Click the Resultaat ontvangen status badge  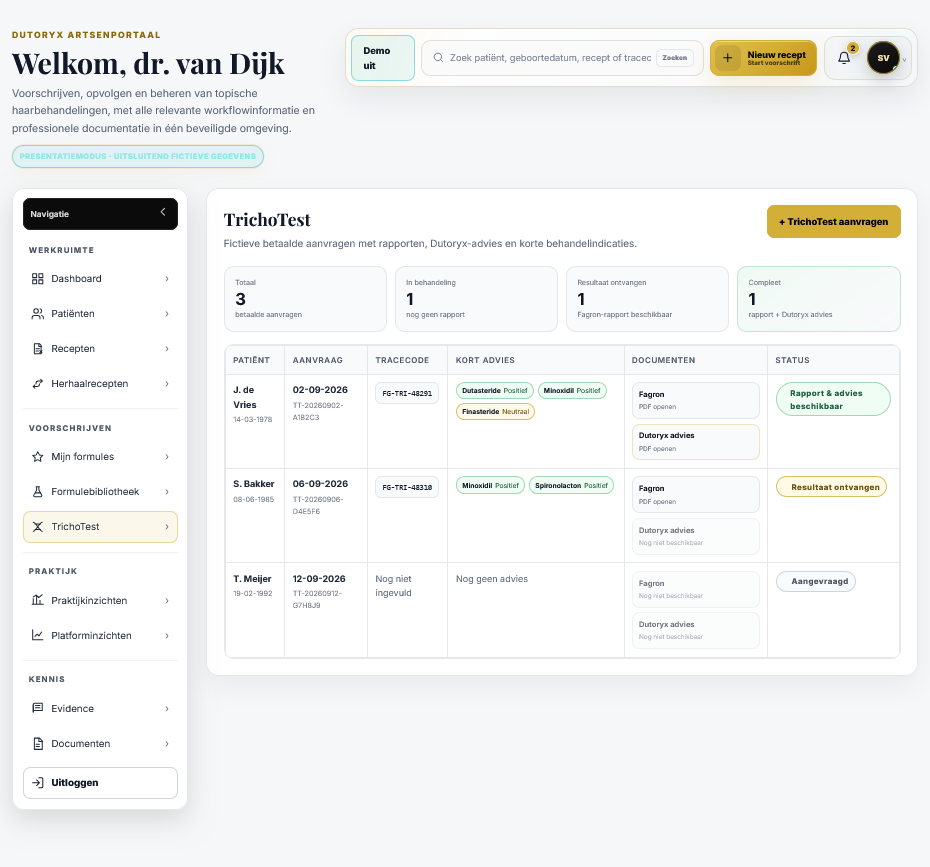click(x=832, y=487)
